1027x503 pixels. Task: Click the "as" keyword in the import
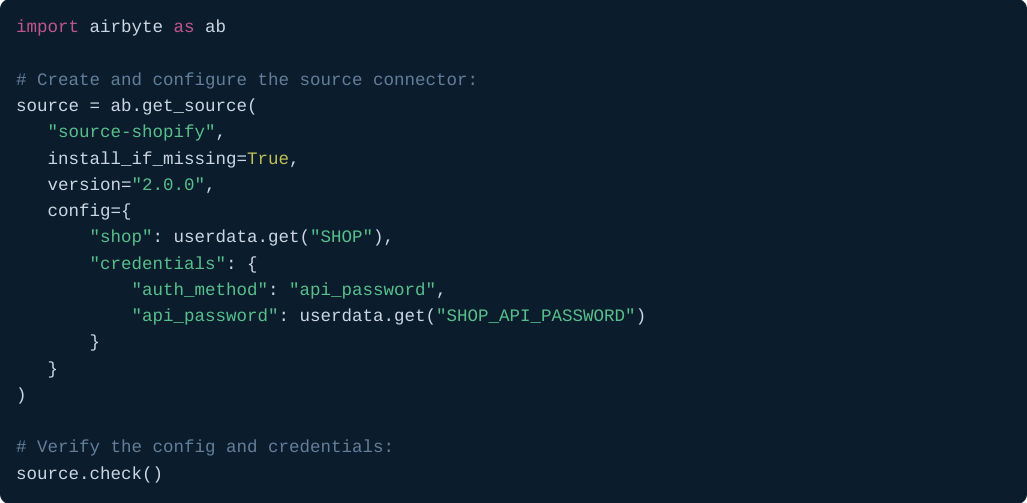coord(184,27)
